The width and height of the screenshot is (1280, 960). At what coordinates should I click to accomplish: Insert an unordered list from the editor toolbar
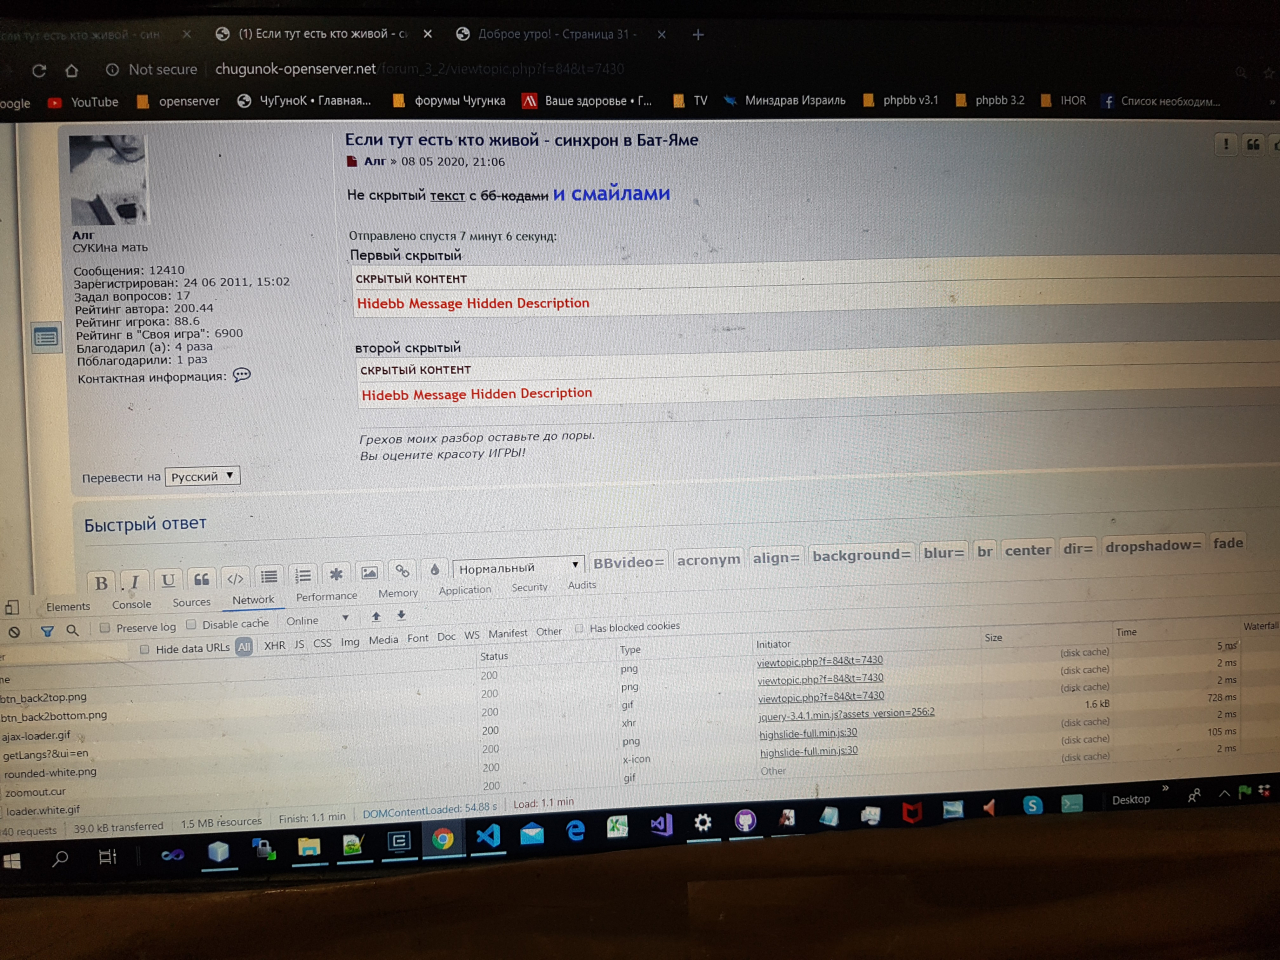point(269,577)
